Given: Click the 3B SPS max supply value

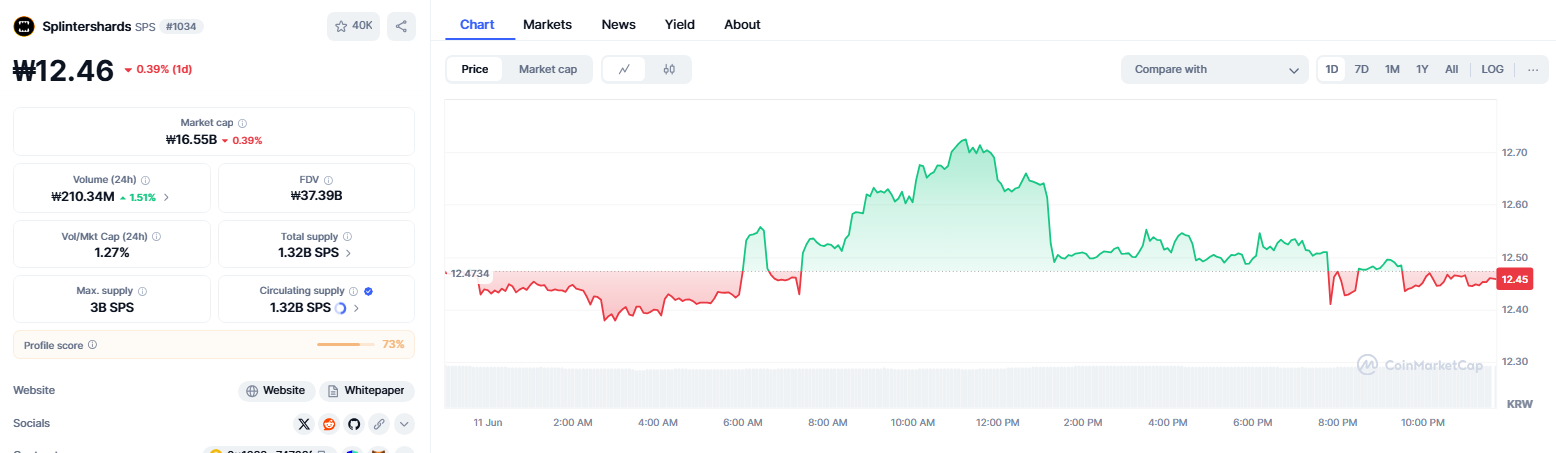Looking at the screenshot, I should coord(112,308).
